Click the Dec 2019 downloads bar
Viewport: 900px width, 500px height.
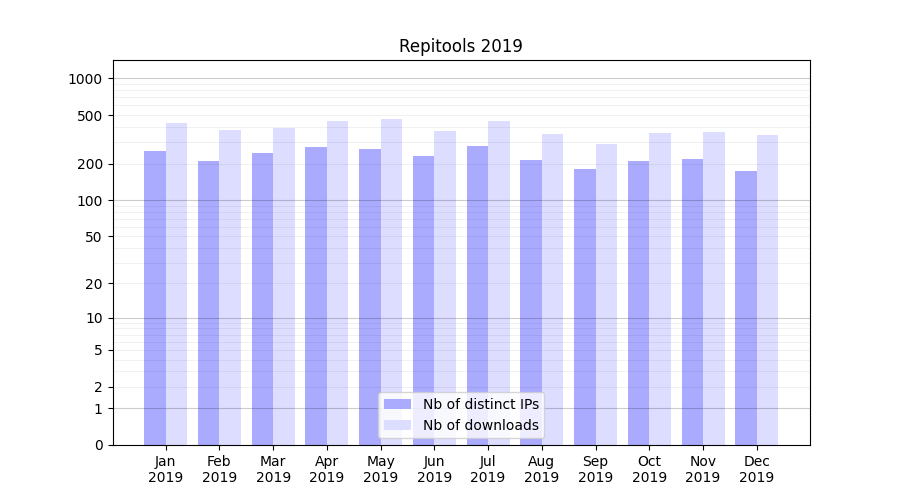point(768,290)
